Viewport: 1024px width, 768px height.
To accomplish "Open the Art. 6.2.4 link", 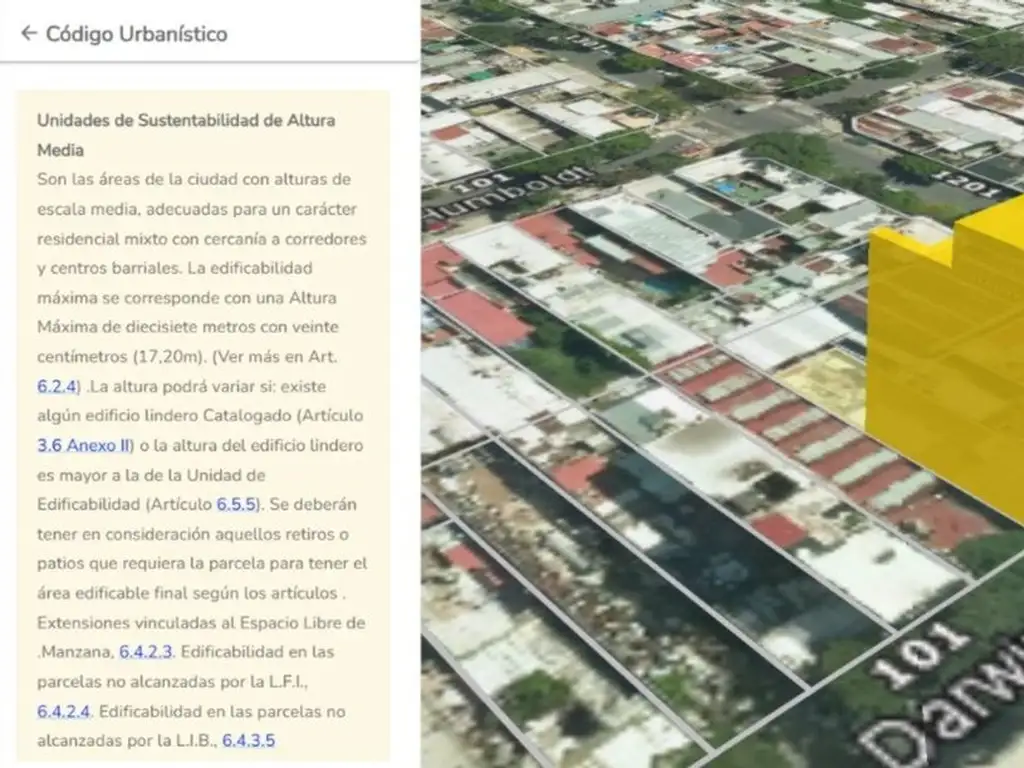I will pos(58,386).
